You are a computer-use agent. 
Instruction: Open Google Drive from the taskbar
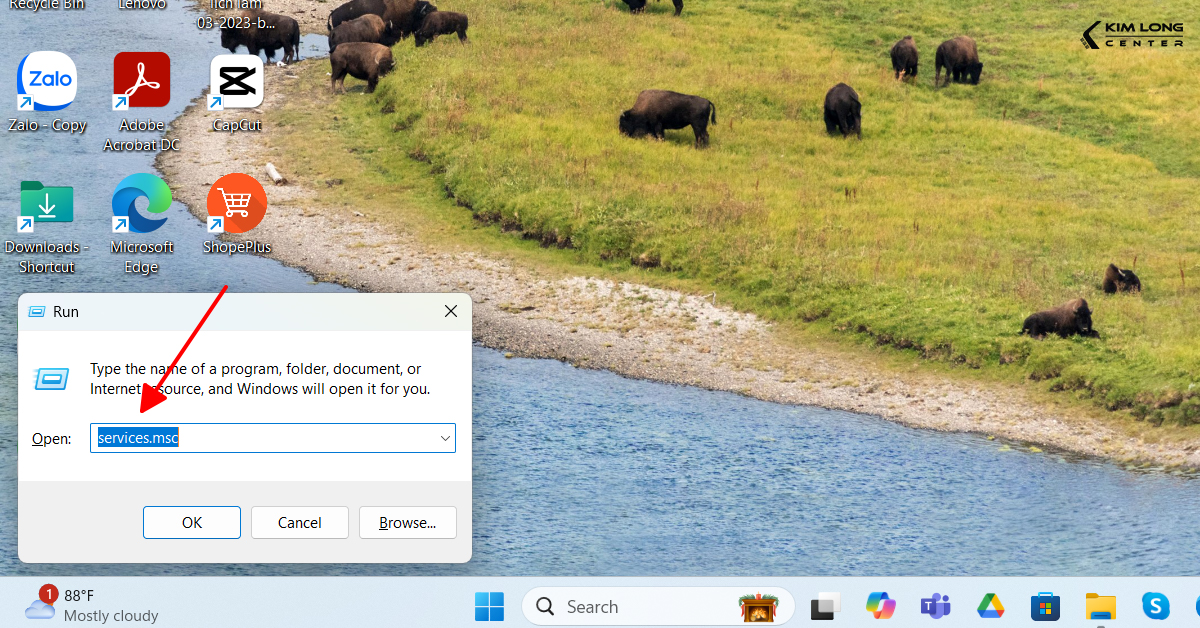(x=990, y=606)
